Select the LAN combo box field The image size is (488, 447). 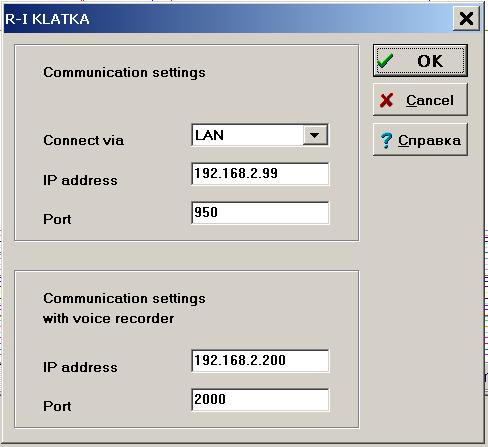coord(260,135)
